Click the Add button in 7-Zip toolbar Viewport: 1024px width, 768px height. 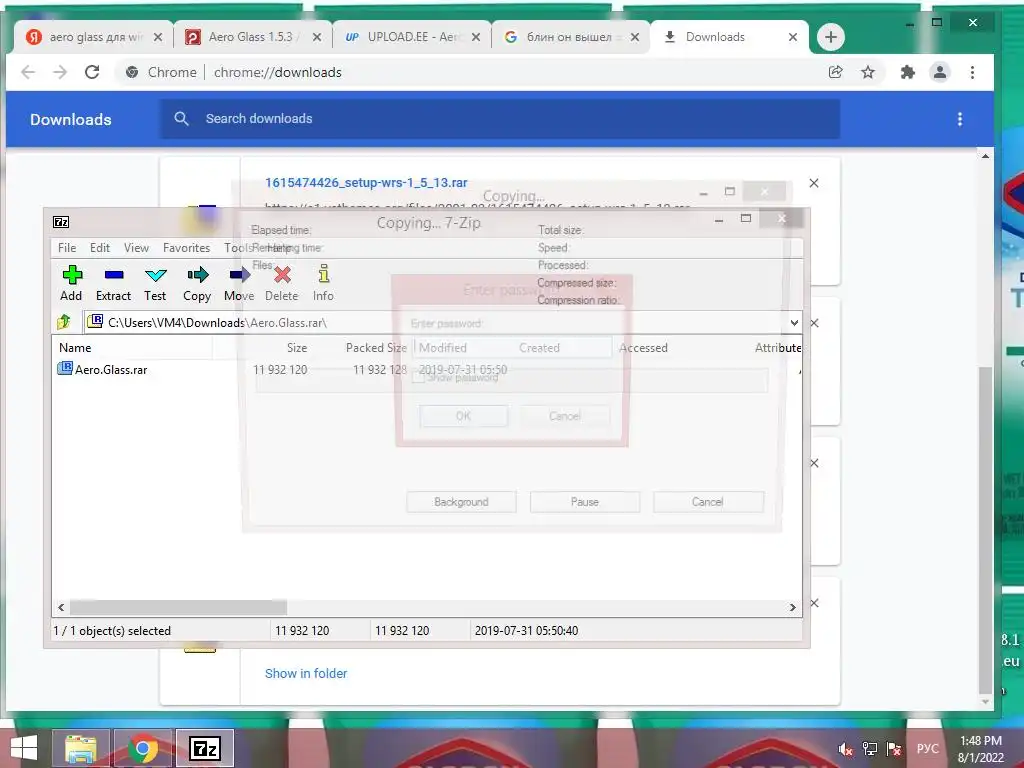tap(72, 283)
